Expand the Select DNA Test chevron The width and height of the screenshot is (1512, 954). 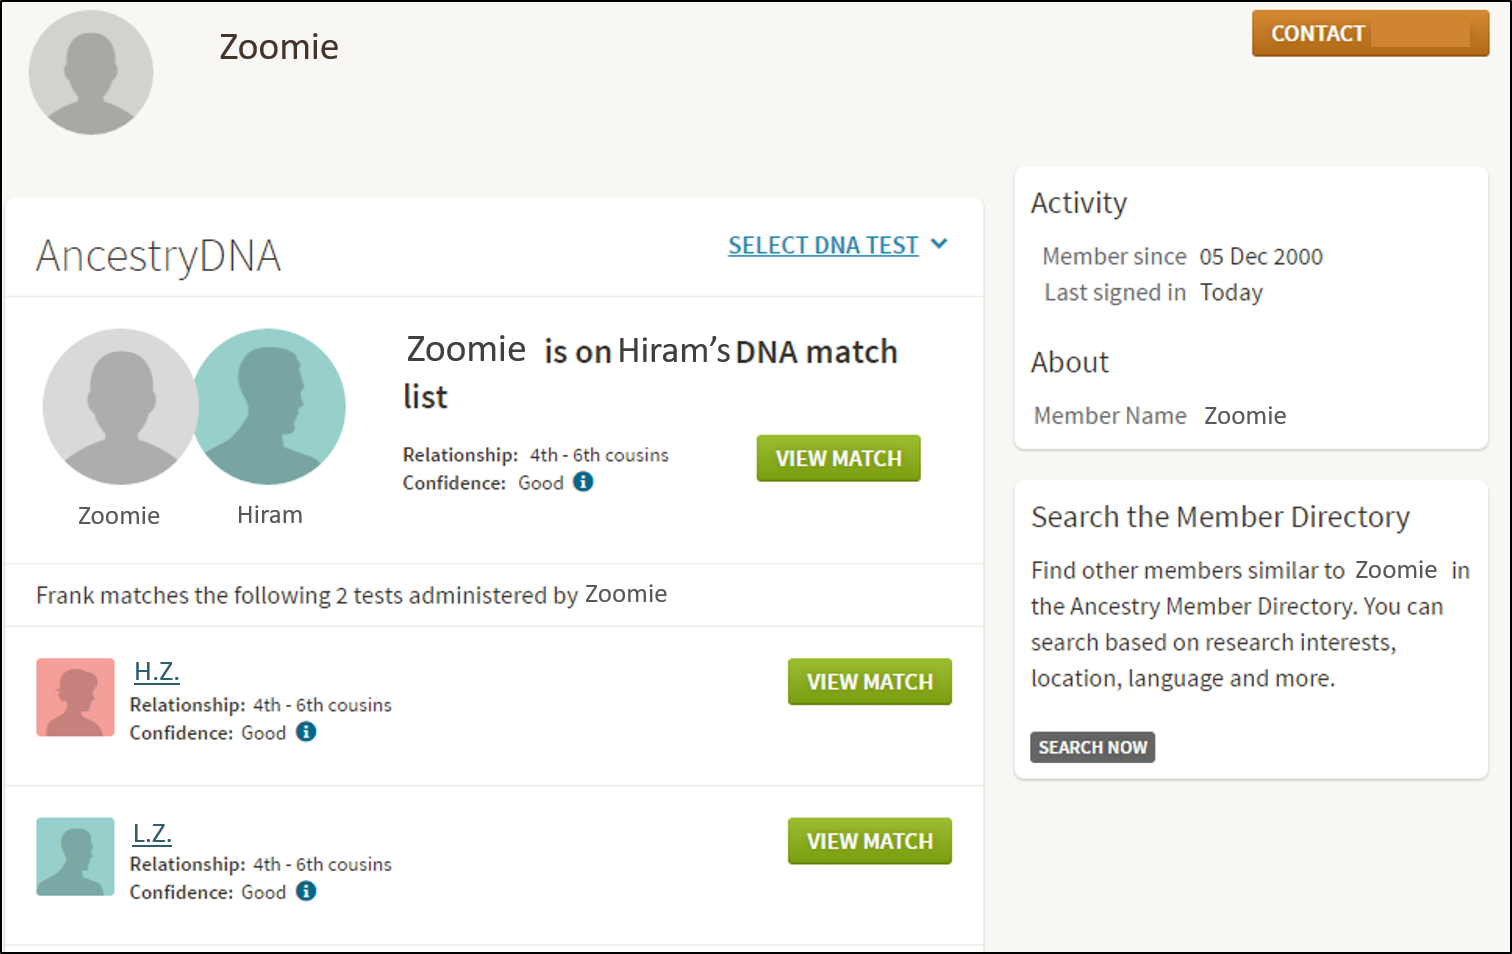tap(939, 244)
